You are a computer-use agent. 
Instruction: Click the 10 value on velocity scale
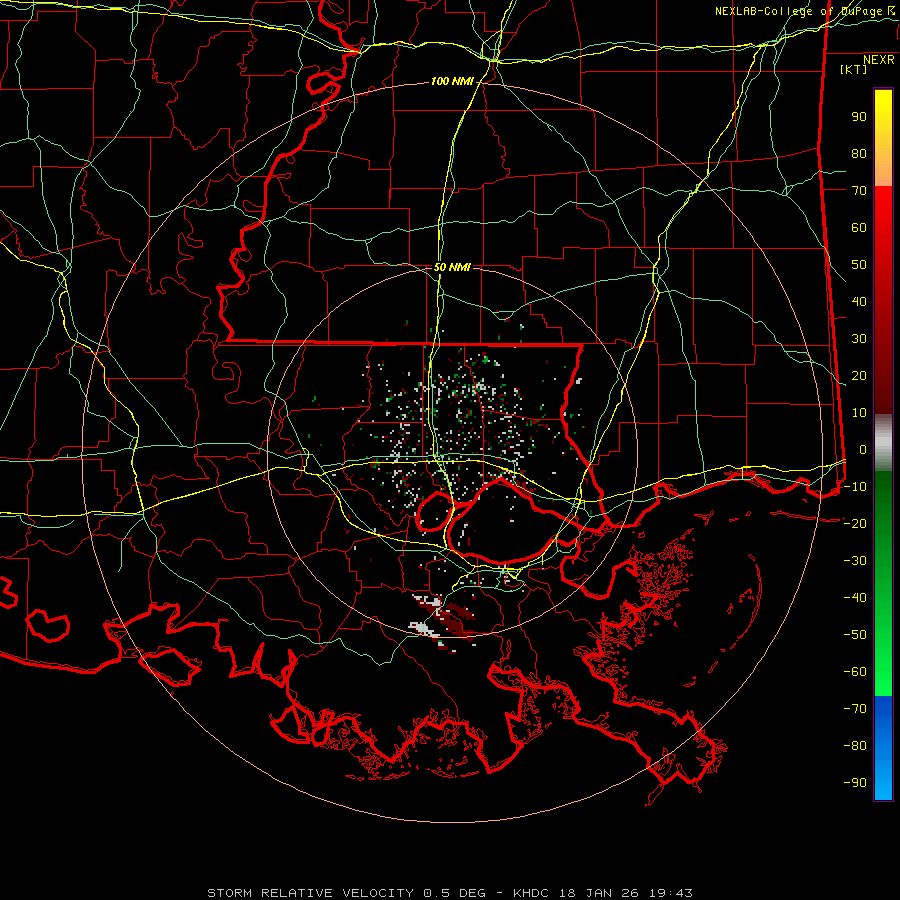[859, 413]
